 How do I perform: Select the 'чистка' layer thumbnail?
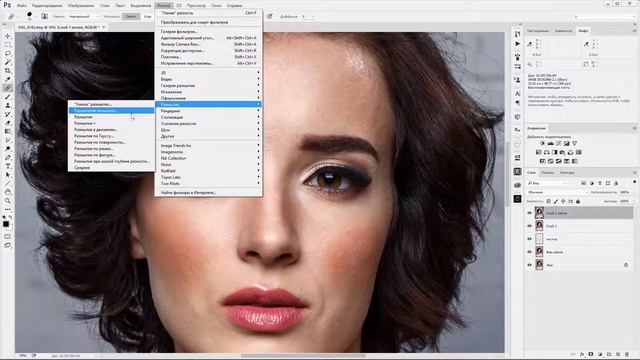[539, 239]
